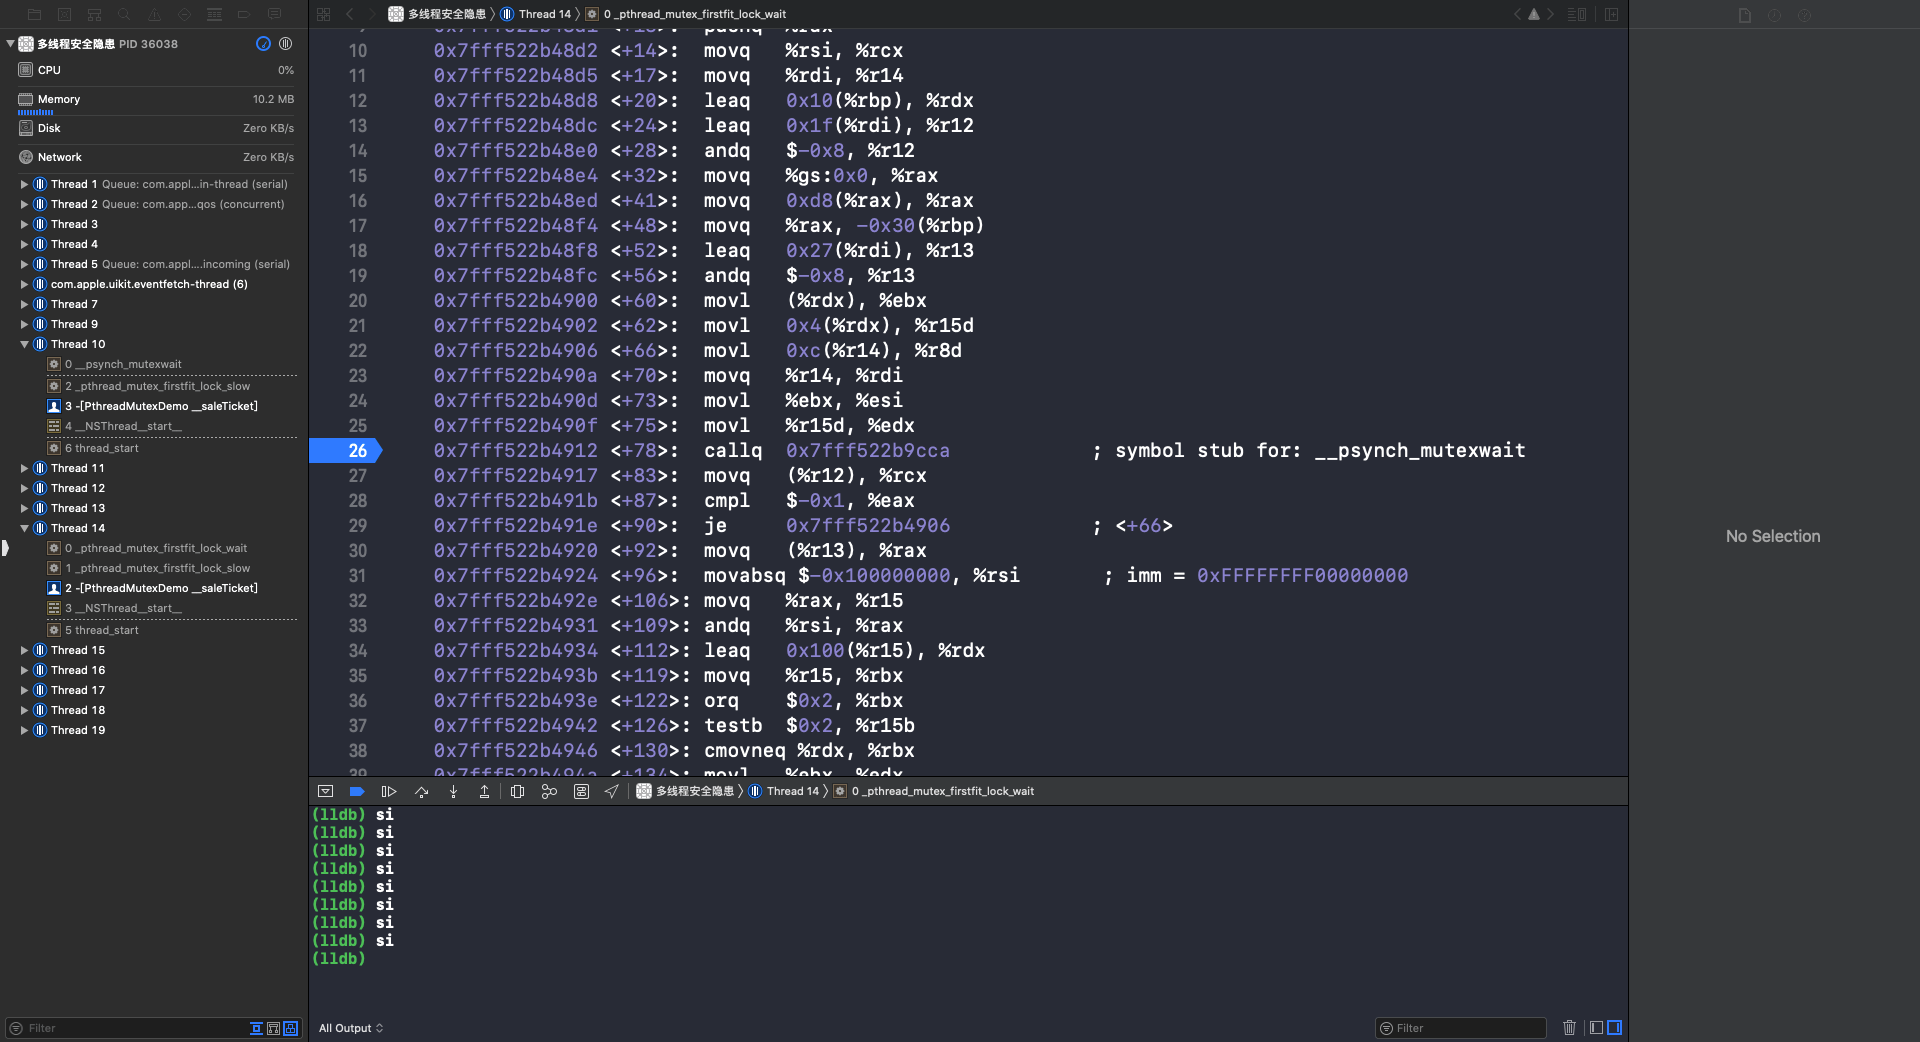Expand the com.apple.uikit.eventfetch-thread
Viewport: 1920px width, 1042px height.
click(x=24, y=284)
